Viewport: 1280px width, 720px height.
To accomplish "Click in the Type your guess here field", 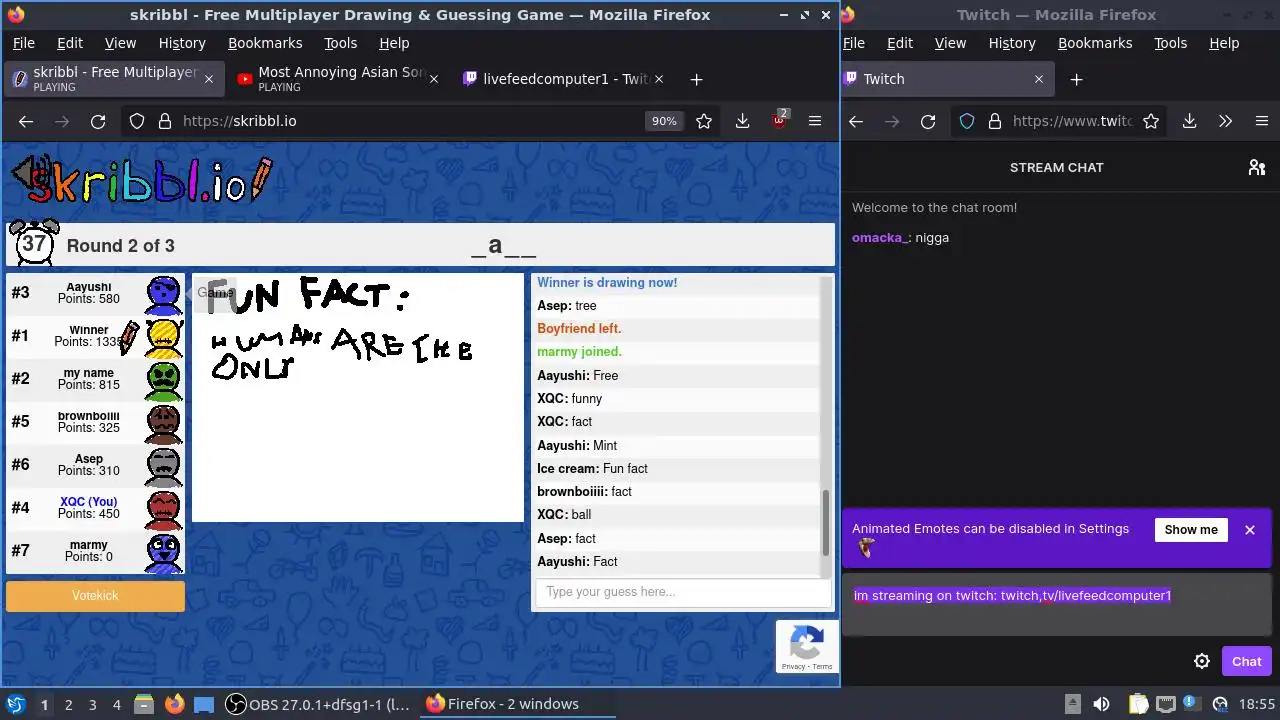I will coord(683,592).
